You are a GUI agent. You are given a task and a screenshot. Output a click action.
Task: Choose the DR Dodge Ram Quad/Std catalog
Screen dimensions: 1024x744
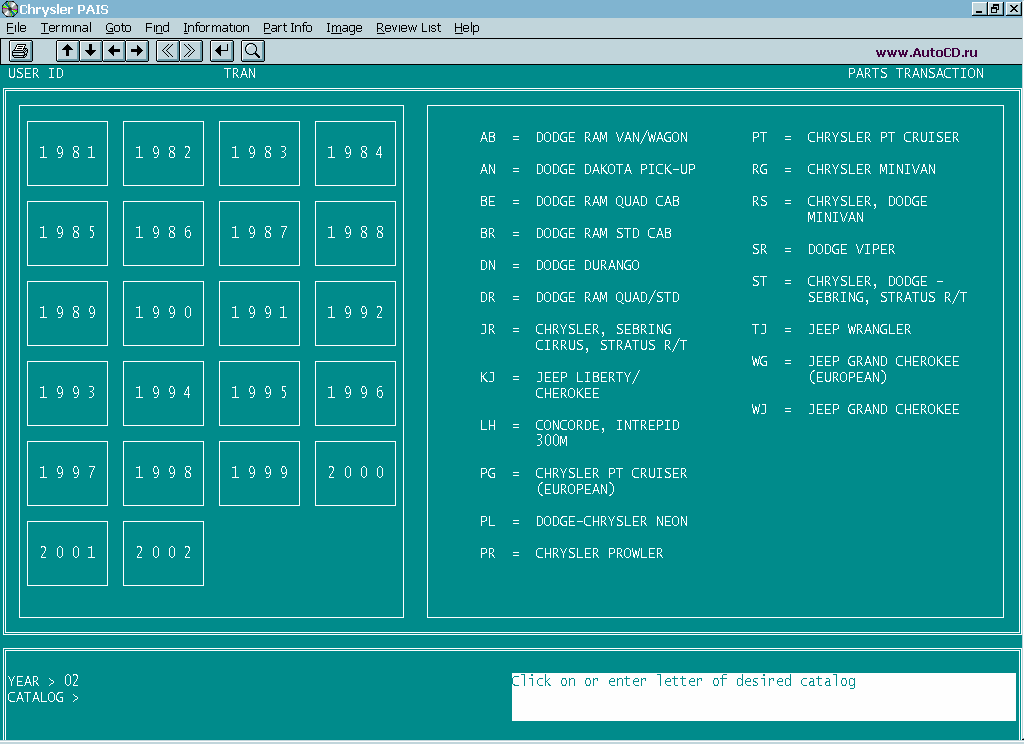coord(580,297)
